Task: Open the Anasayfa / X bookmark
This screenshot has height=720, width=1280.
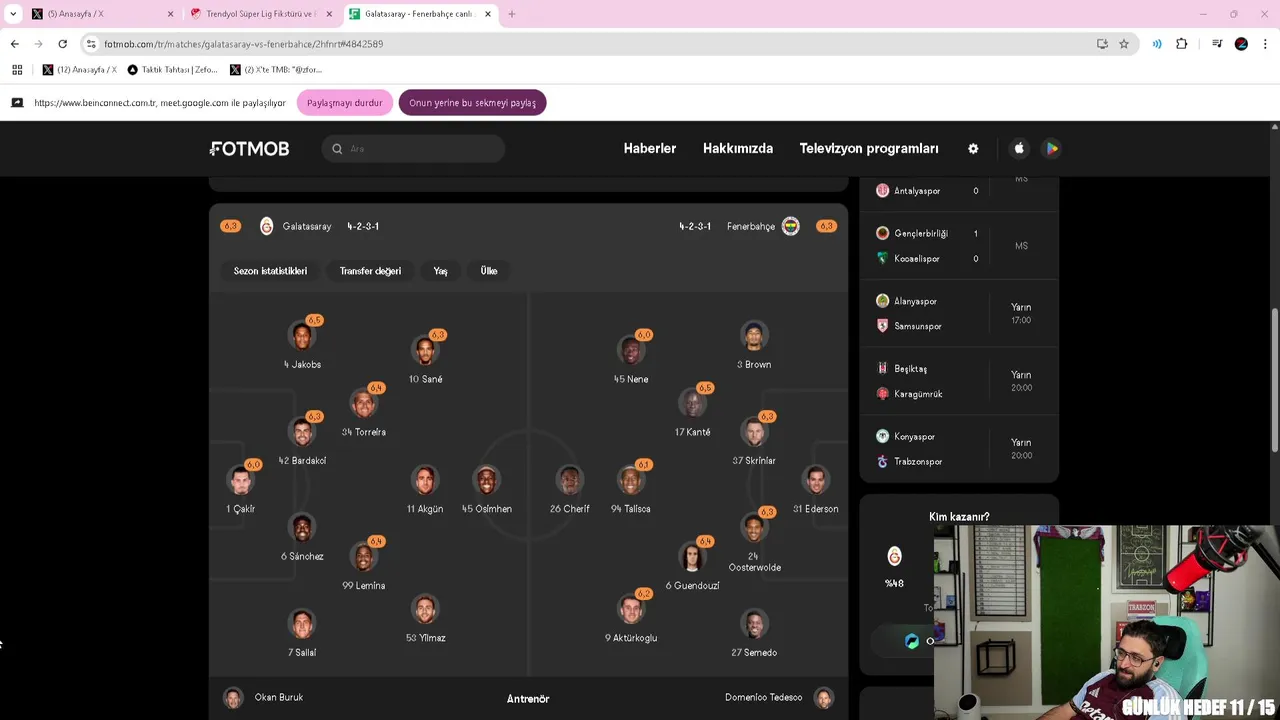Action: pyautogui.click(x=79, y=70)
